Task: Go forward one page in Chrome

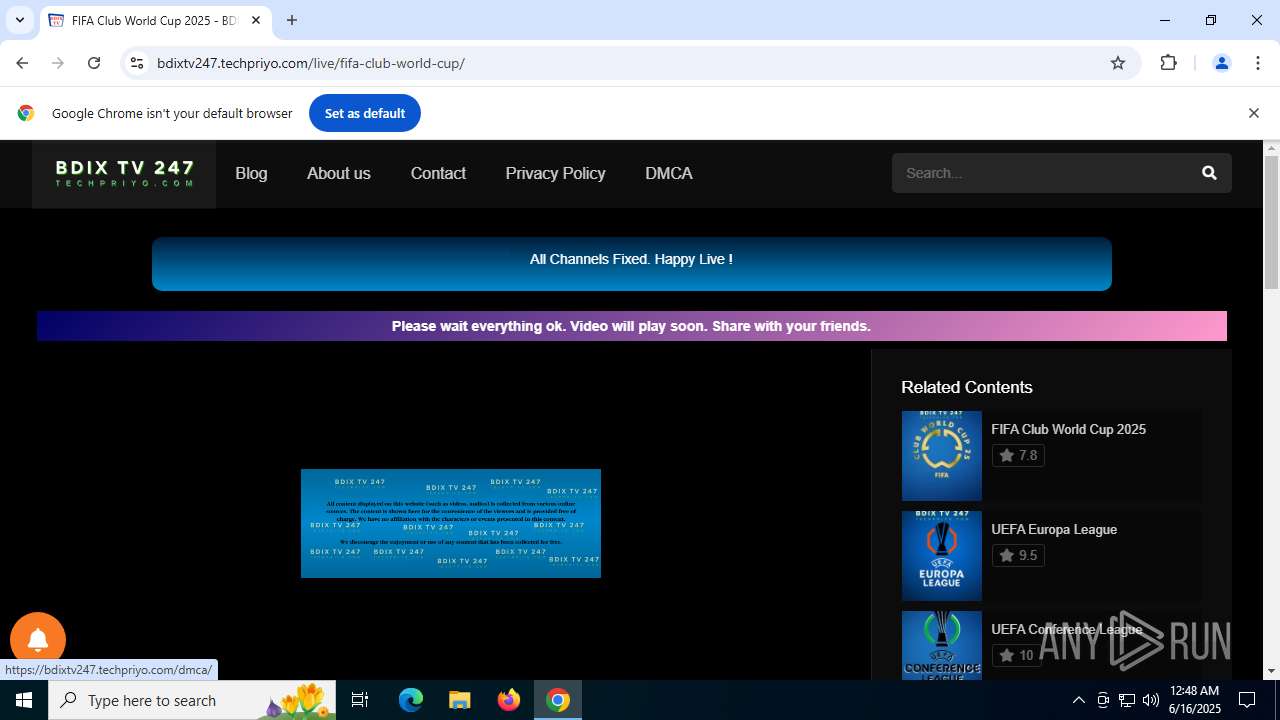Action: pyautogui.click(x=58, y=63)
